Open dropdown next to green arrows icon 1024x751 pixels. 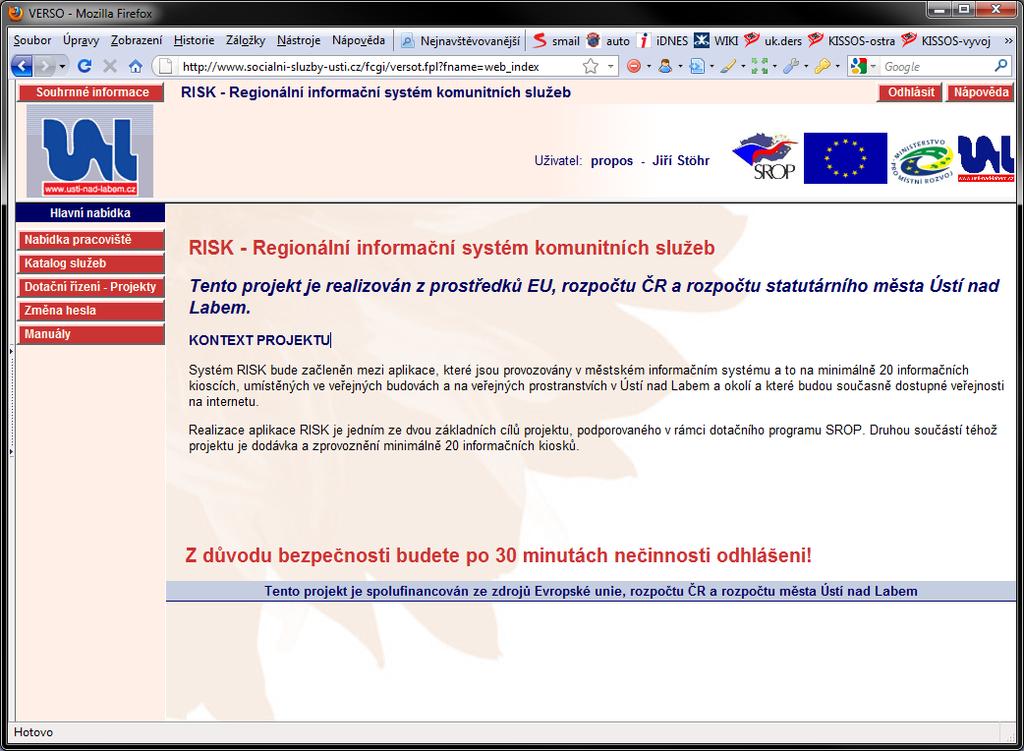click(775, 67)
